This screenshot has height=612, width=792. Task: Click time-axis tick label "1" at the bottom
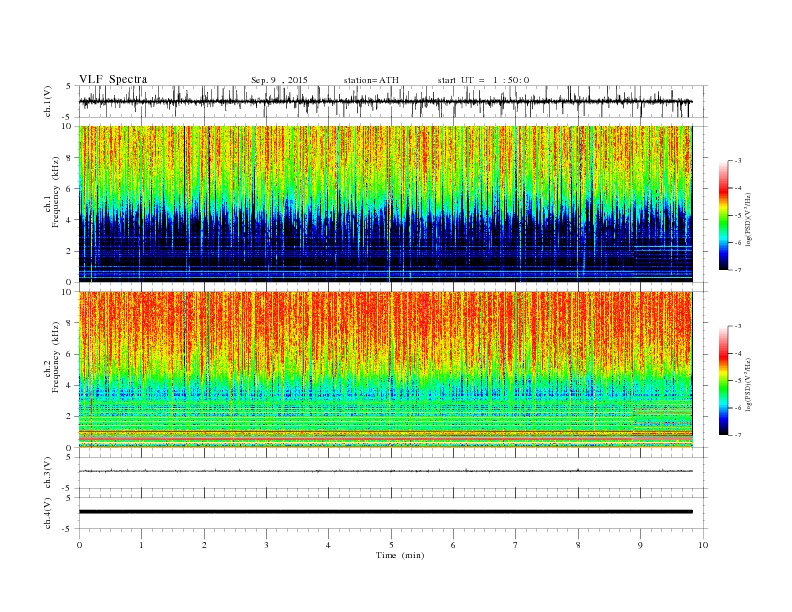click(141, 545)
